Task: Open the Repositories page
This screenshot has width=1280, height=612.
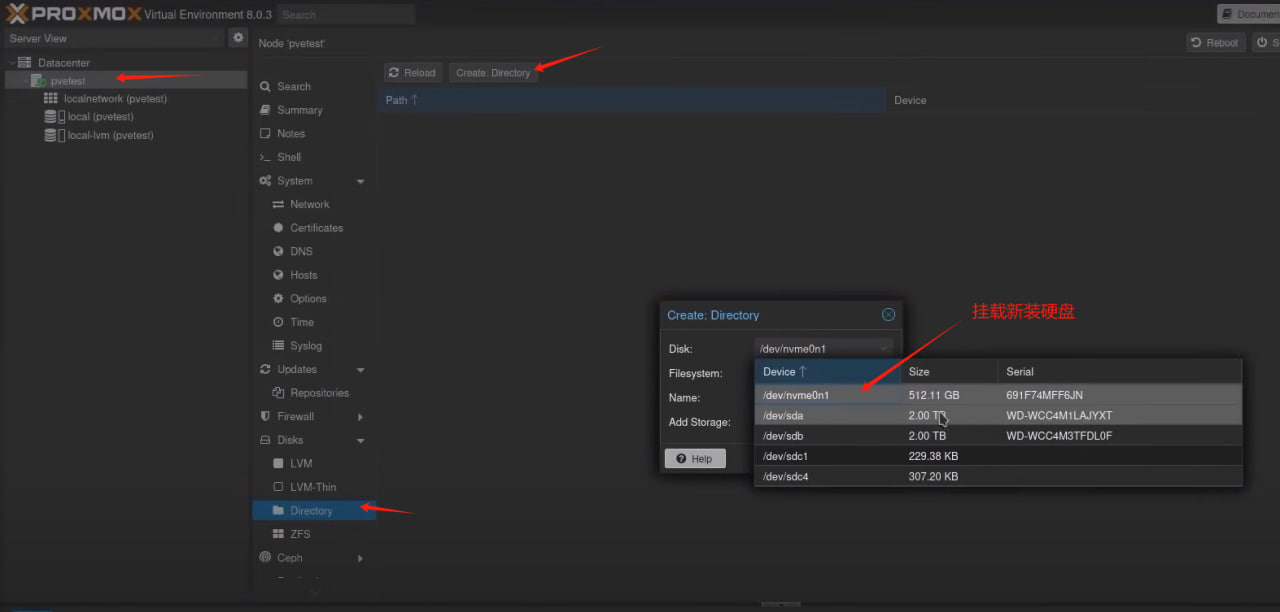Action: [319, 393]
